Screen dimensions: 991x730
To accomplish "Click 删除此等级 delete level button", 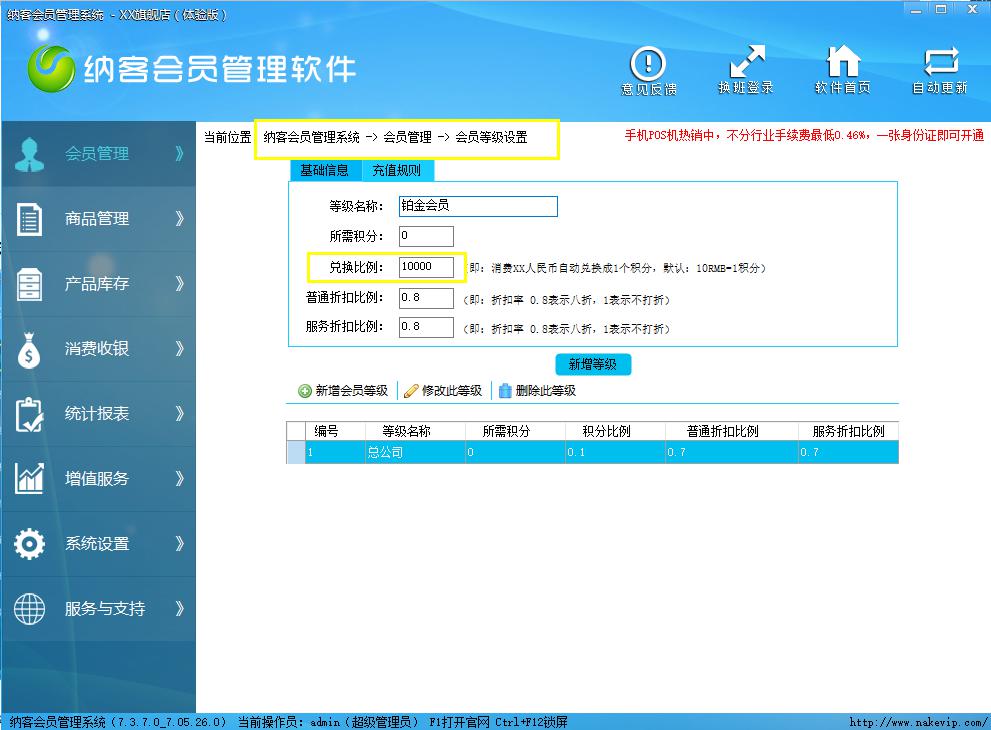I will click(x=537, y=391).
